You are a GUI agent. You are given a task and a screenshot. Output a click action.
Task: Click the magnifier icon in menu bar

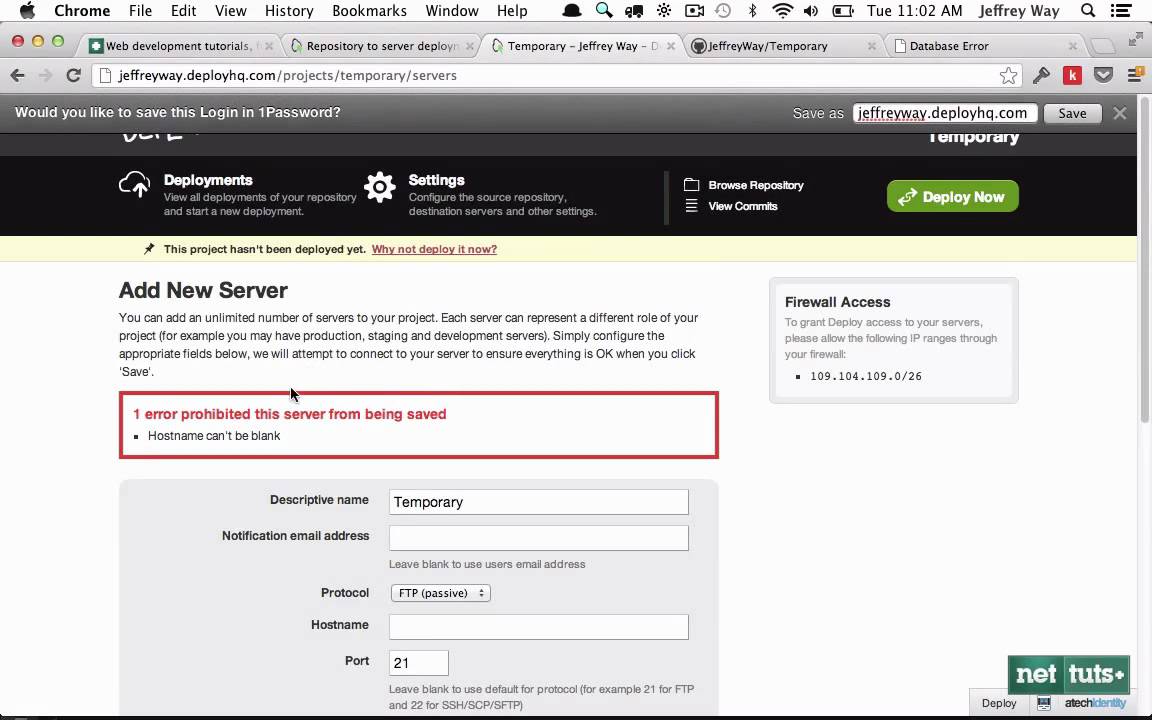click(x=604, y=11)
